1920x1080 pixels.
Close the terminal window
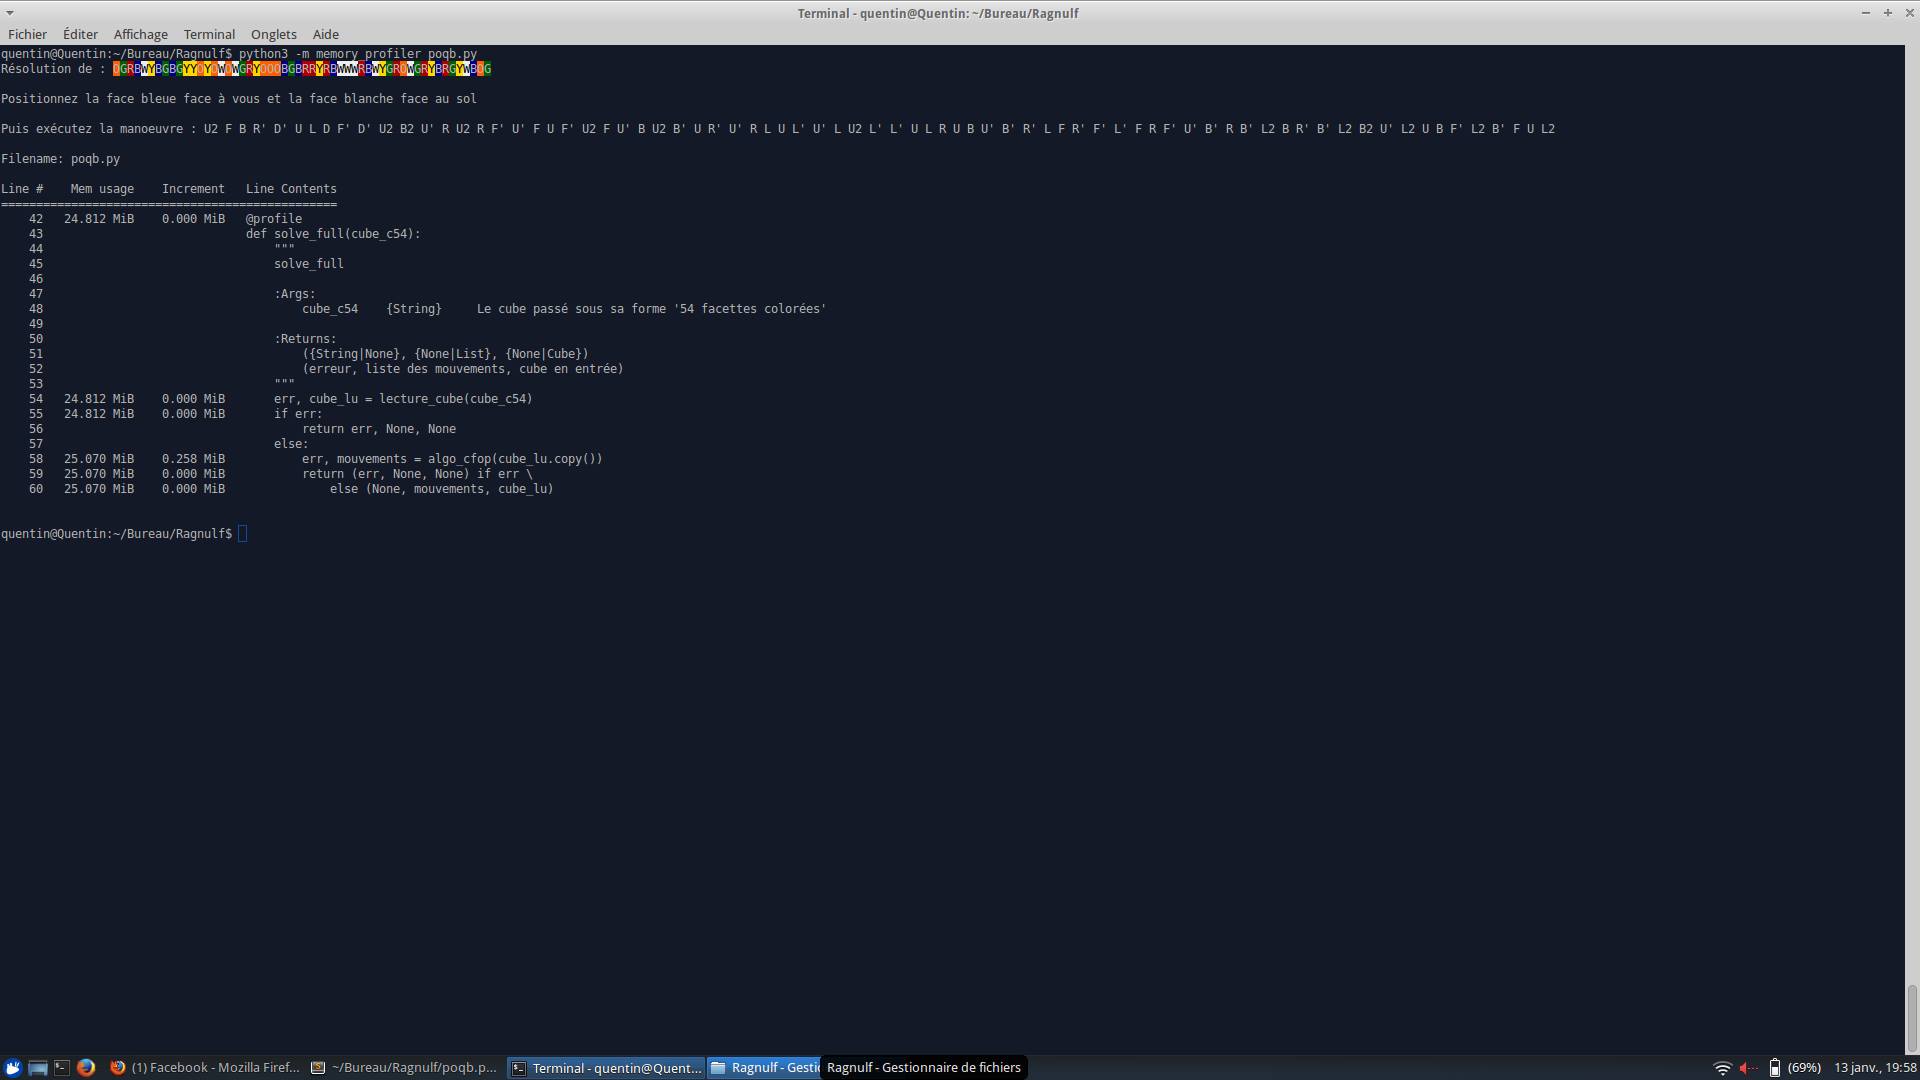(1908, 13)
